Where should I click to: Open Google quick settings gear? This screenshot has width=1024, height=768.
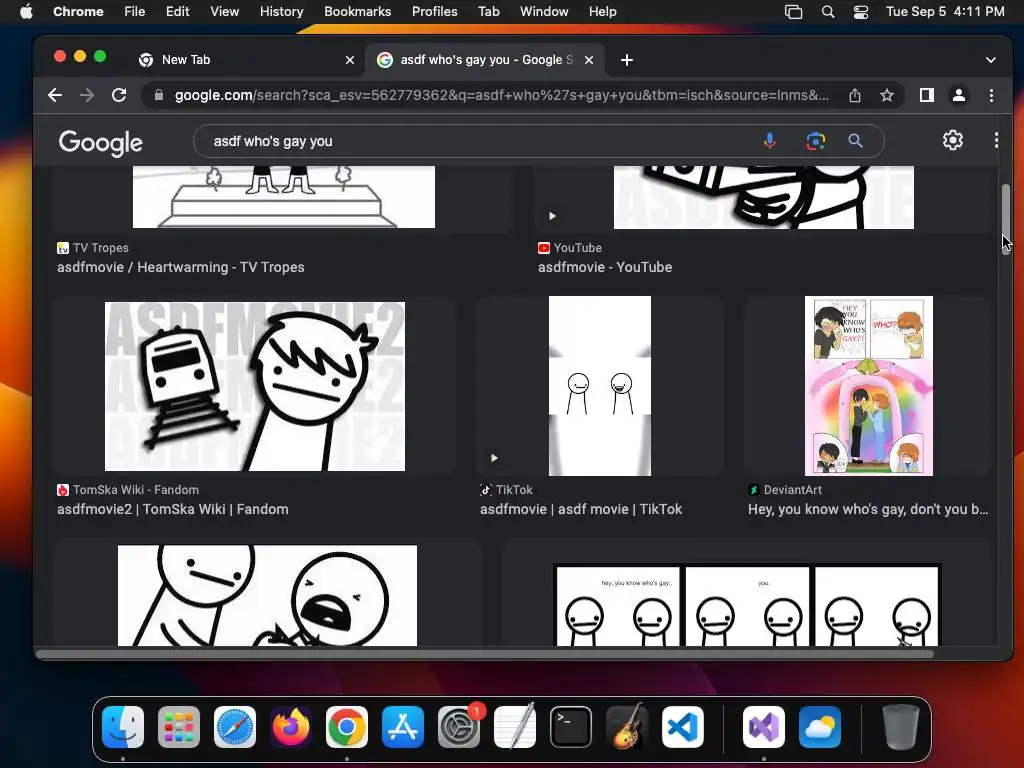tap(953, 140)
